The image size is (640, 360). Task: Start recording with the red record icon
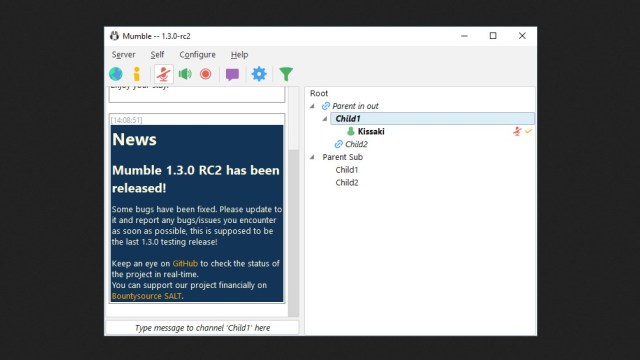click(x=206, y=74)
